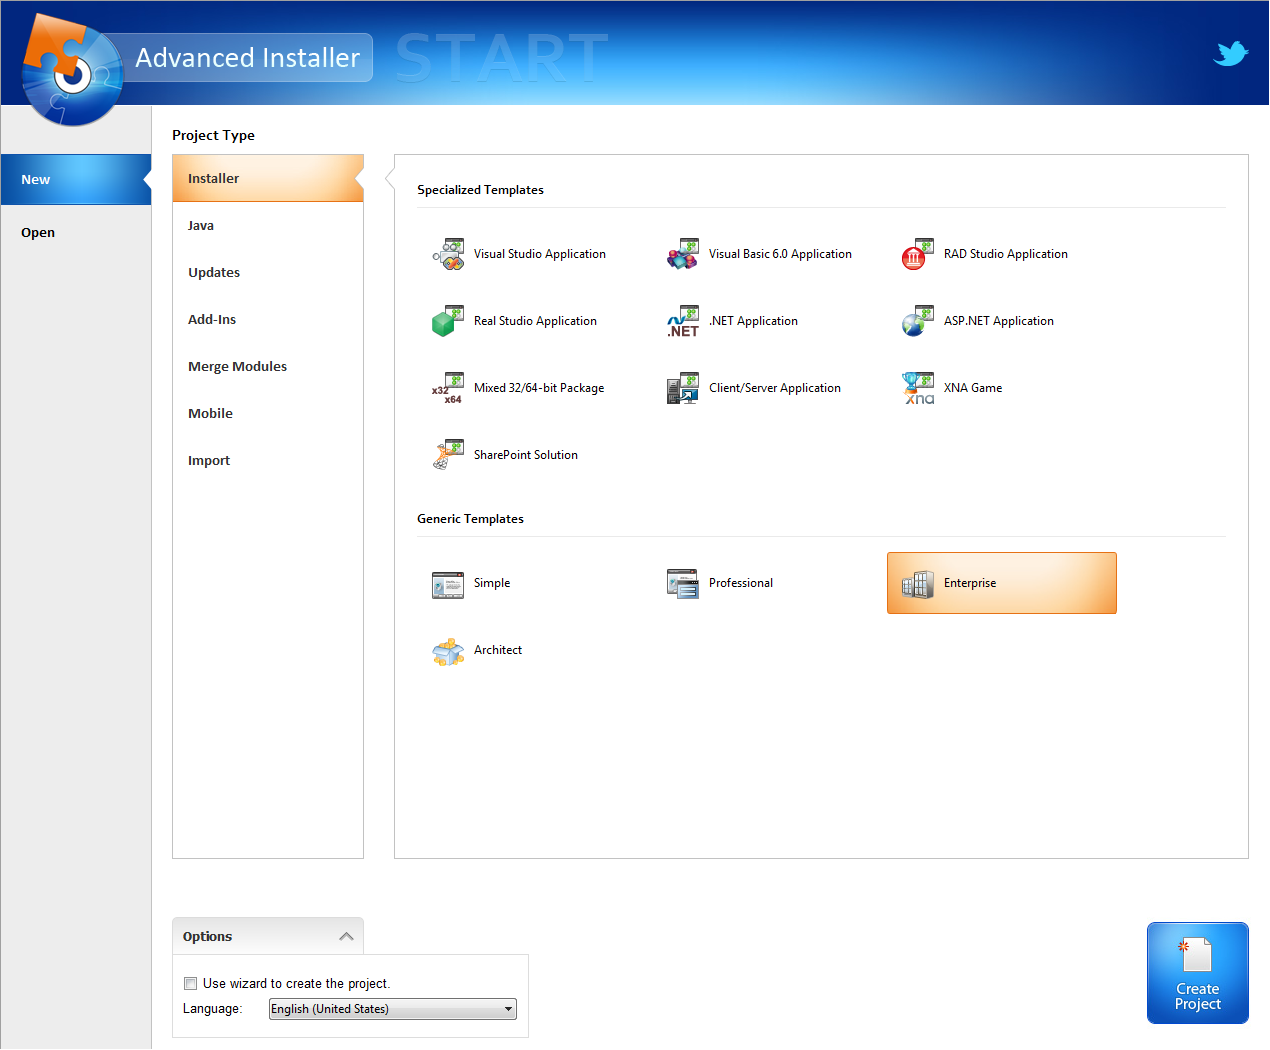Select the Mixed 32/64-bit Package icon
The image size is (1270, 1050).
tap(448, 389)
